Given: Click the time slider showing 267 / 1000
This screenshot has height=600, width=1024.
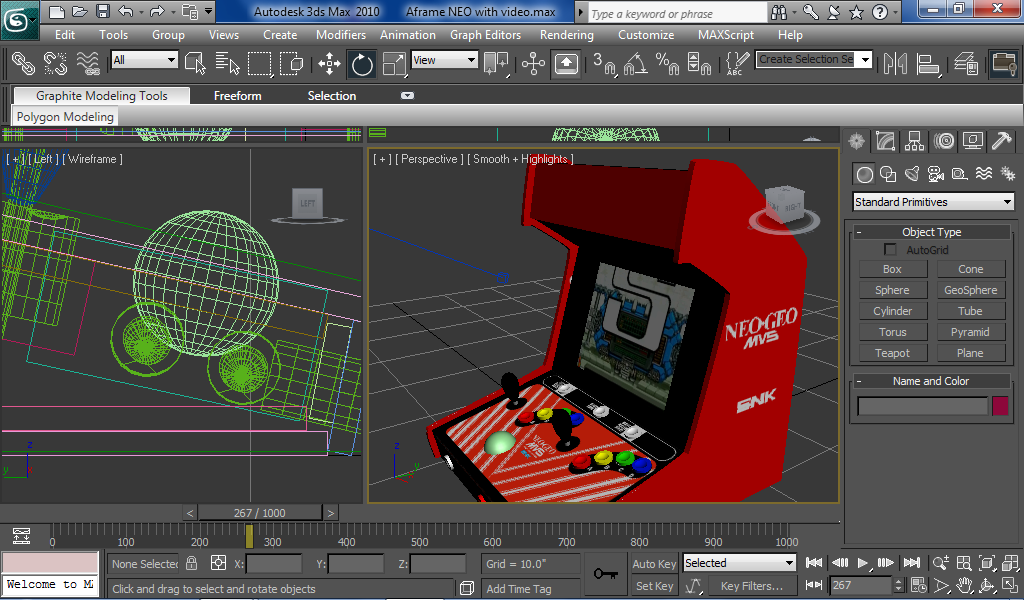Looking at the screenshot, I should point(259,513).
